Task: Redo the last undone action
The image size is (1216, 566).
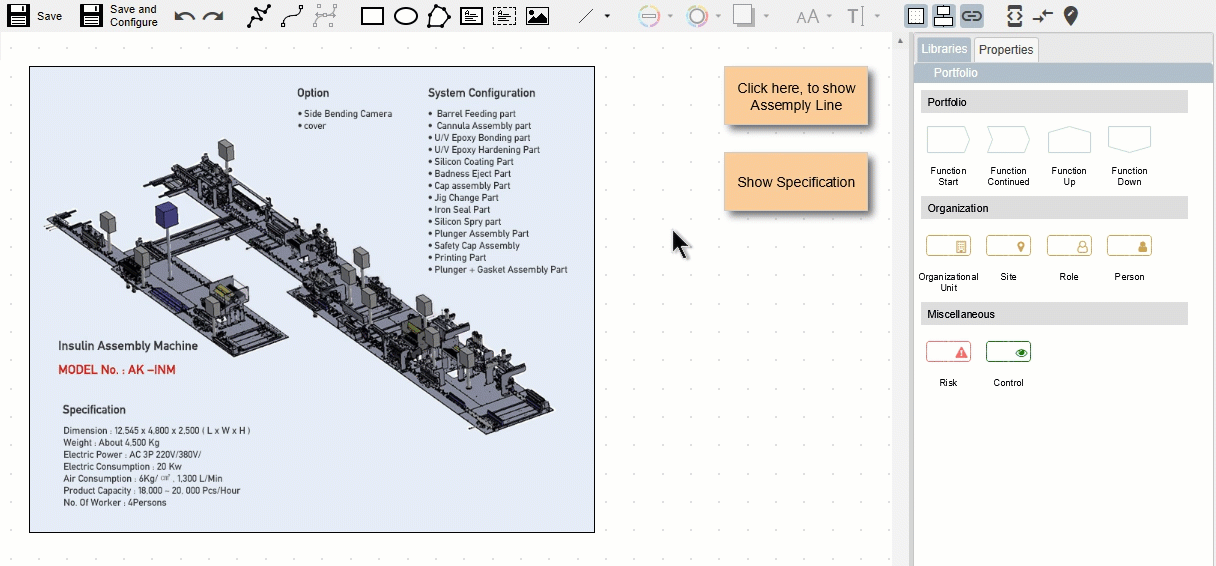Action: pos(213,16)
